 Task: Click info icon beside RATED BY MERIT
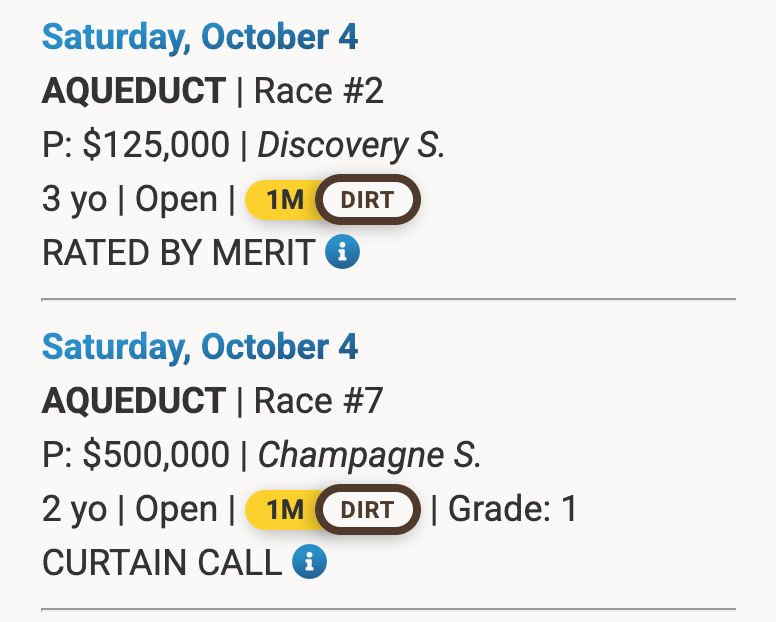(x=342, y=253)
